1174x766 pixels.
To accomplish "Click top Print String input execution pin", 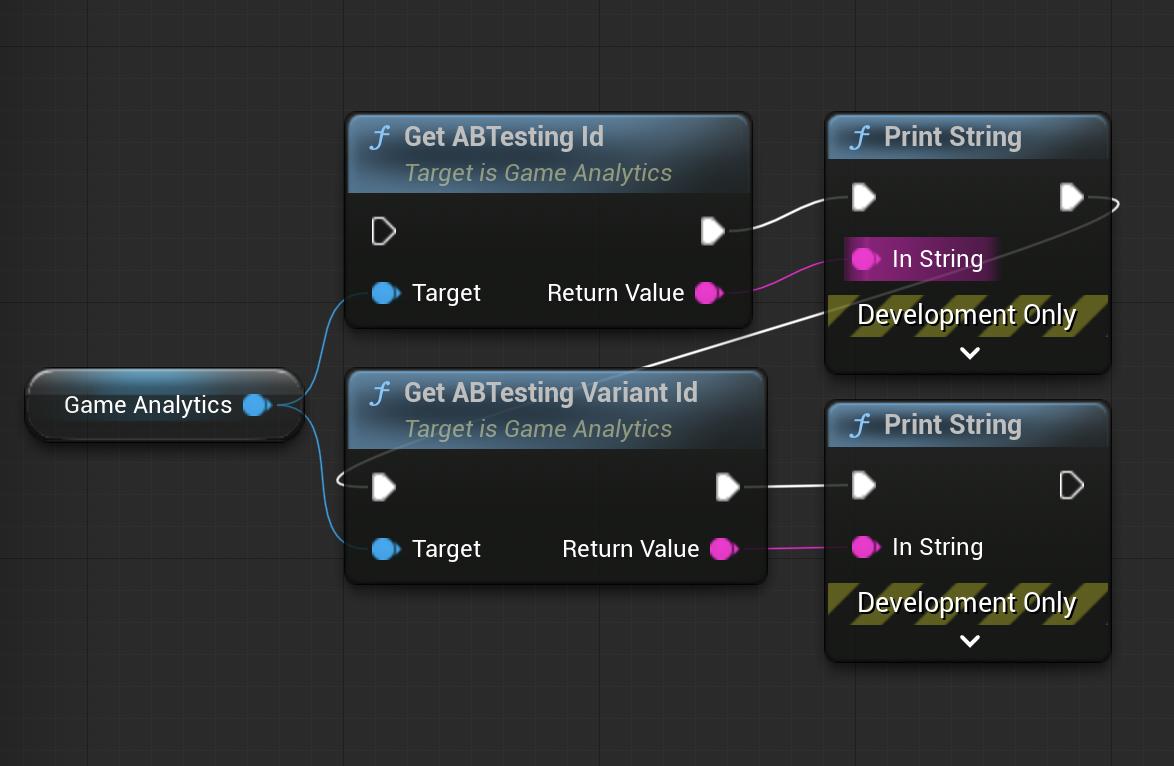I will coord(863,198).
